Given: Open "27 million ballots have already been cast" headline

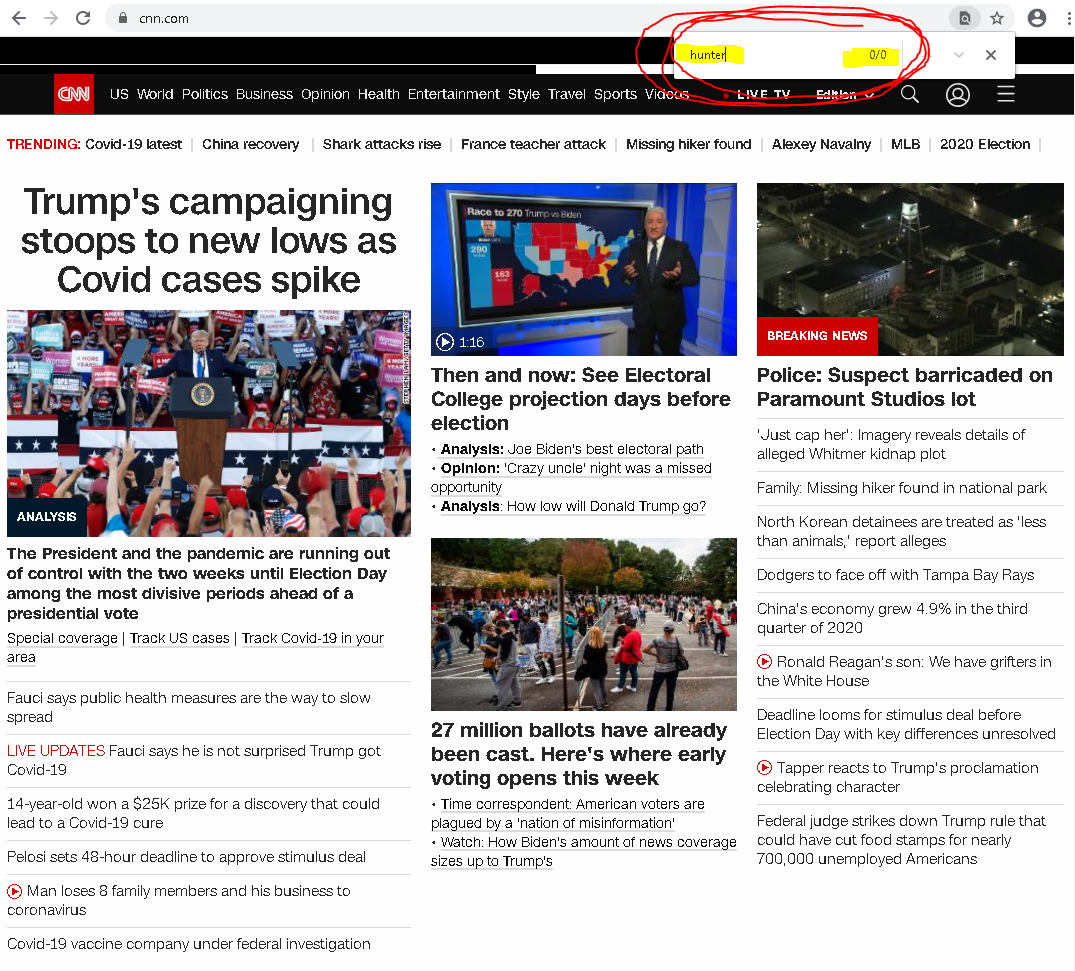Looking at the screenshot, I should [579, 754].
